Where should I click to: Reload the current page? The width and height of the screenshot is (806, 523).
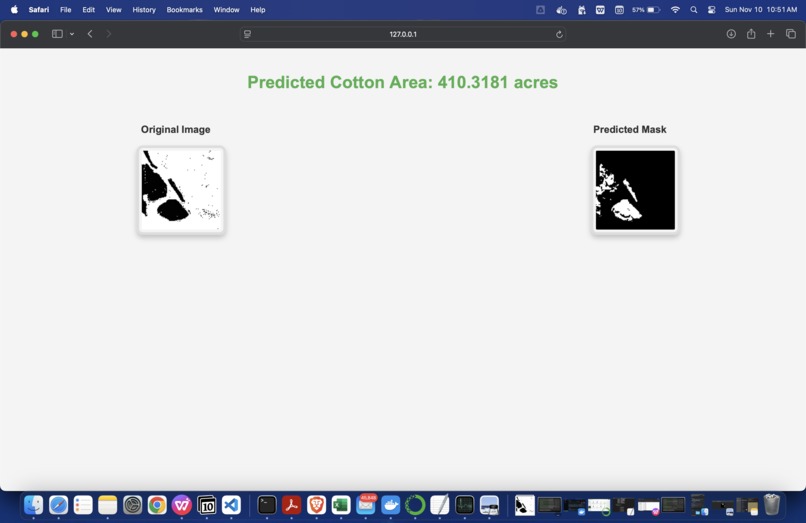[x=559, y=34]
